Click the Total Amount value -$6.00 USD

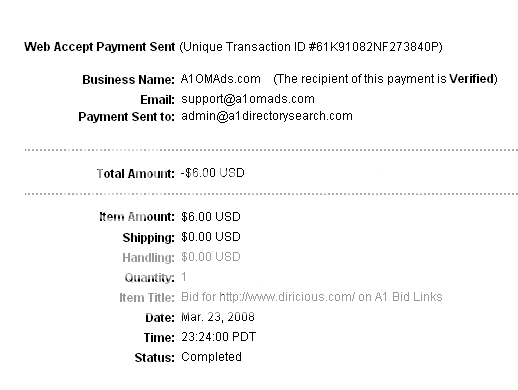(x=213, y=173)
